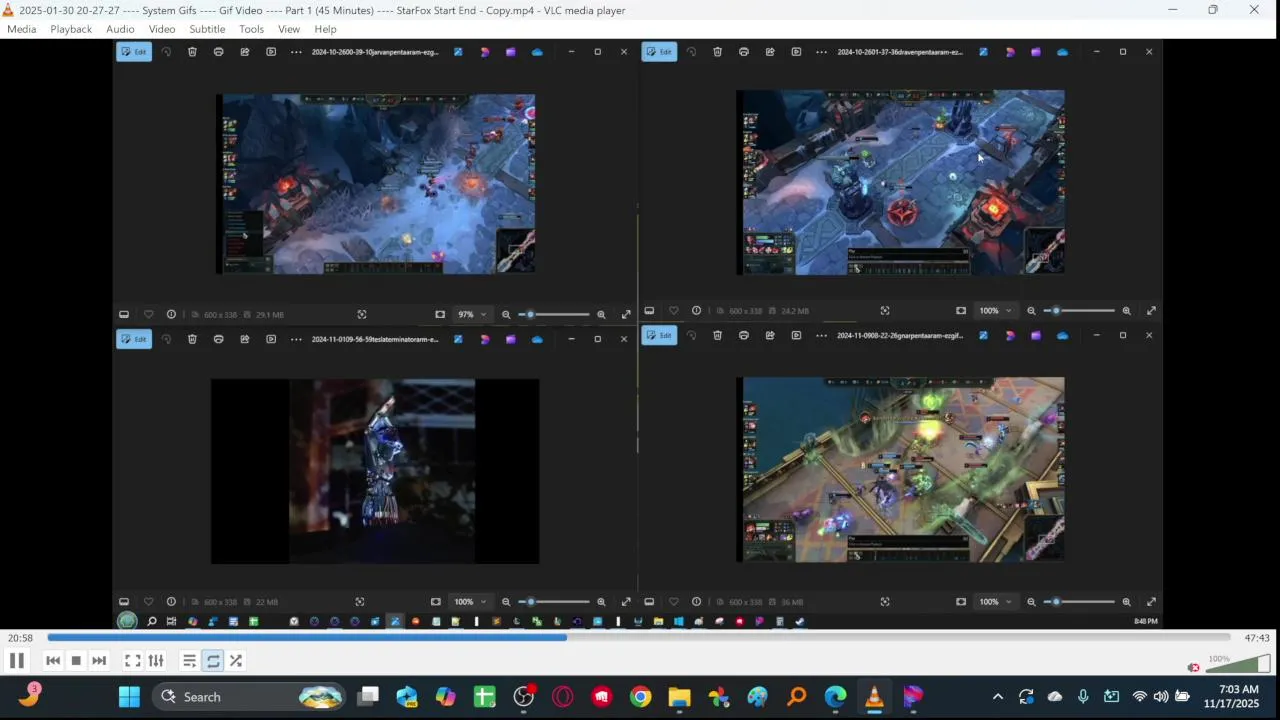This screenshot has width=1280, height=720.
Task: Open orange magnifier search app
Action: click(796, 697)
